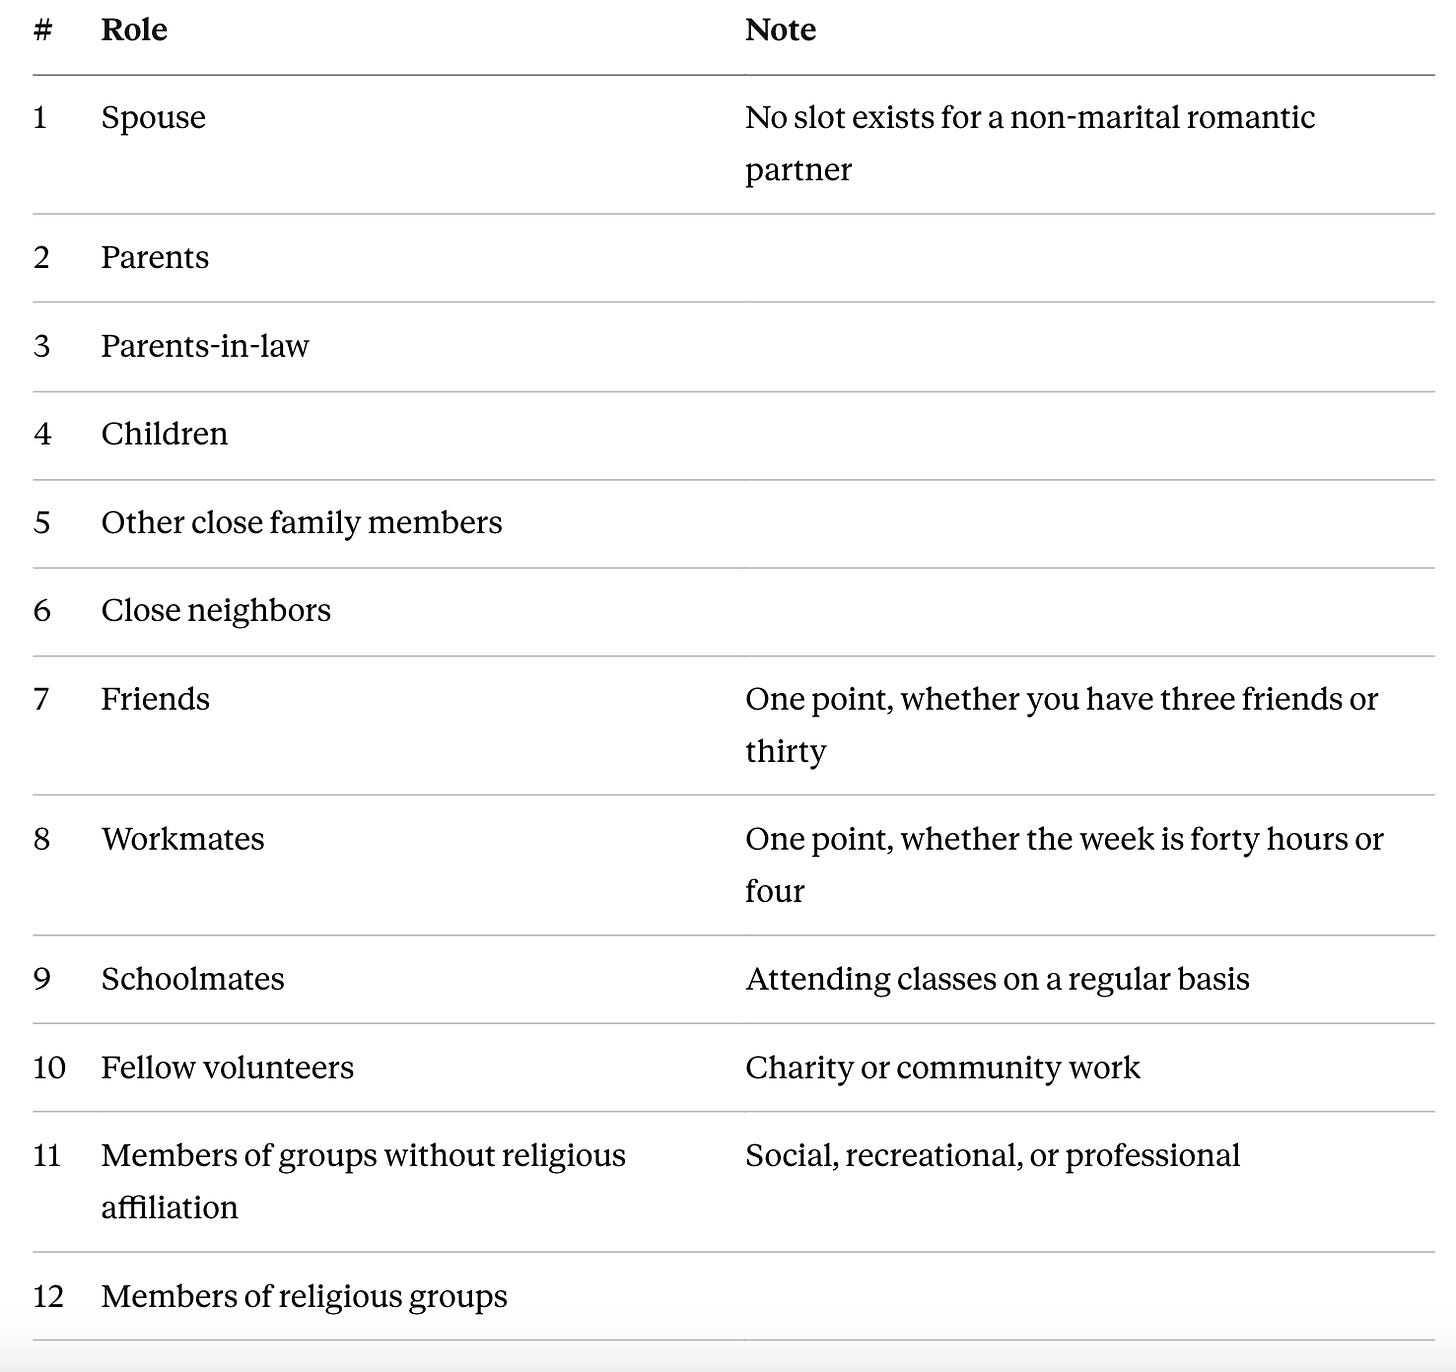
Task: Click the non-marital romantic partner note
Action: 1030,143
